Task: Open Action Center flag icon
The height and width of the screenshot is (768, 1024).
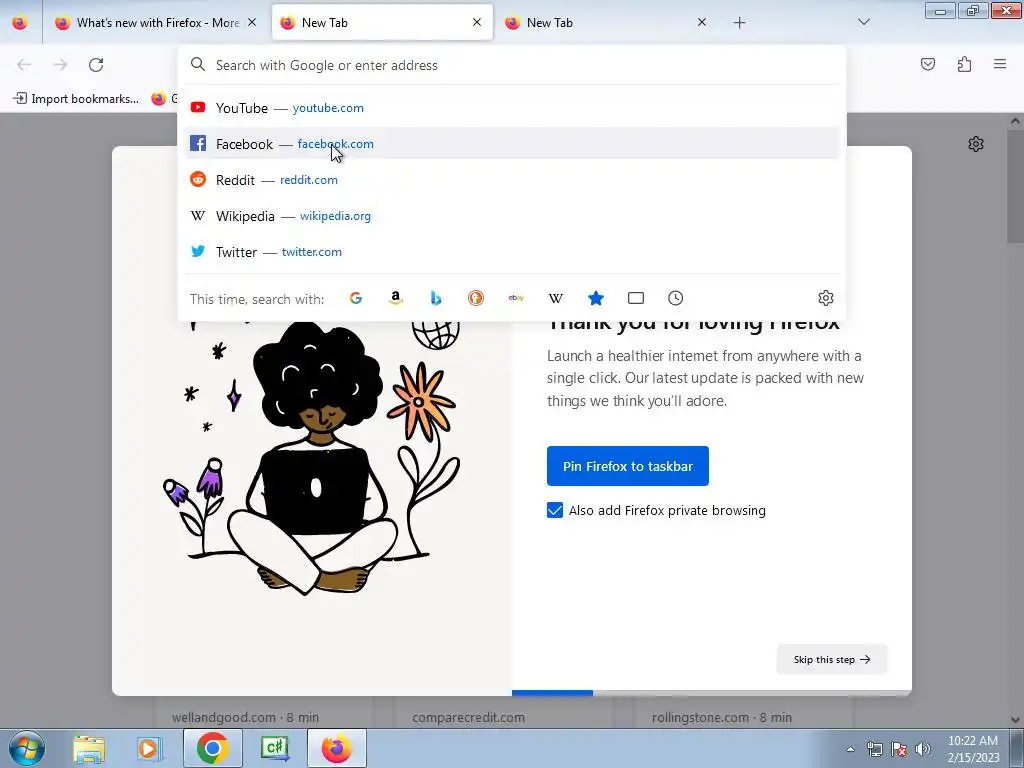Action: (x=899, y=749)
